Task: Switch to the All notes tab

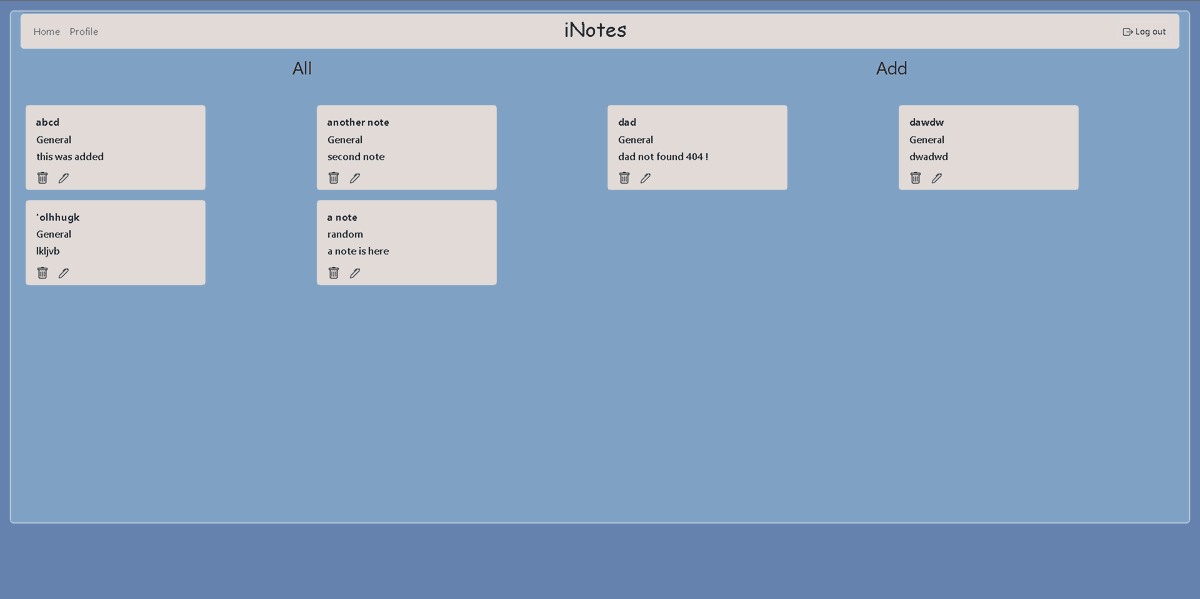Action: pyautogui.click(x=302, y=68)
